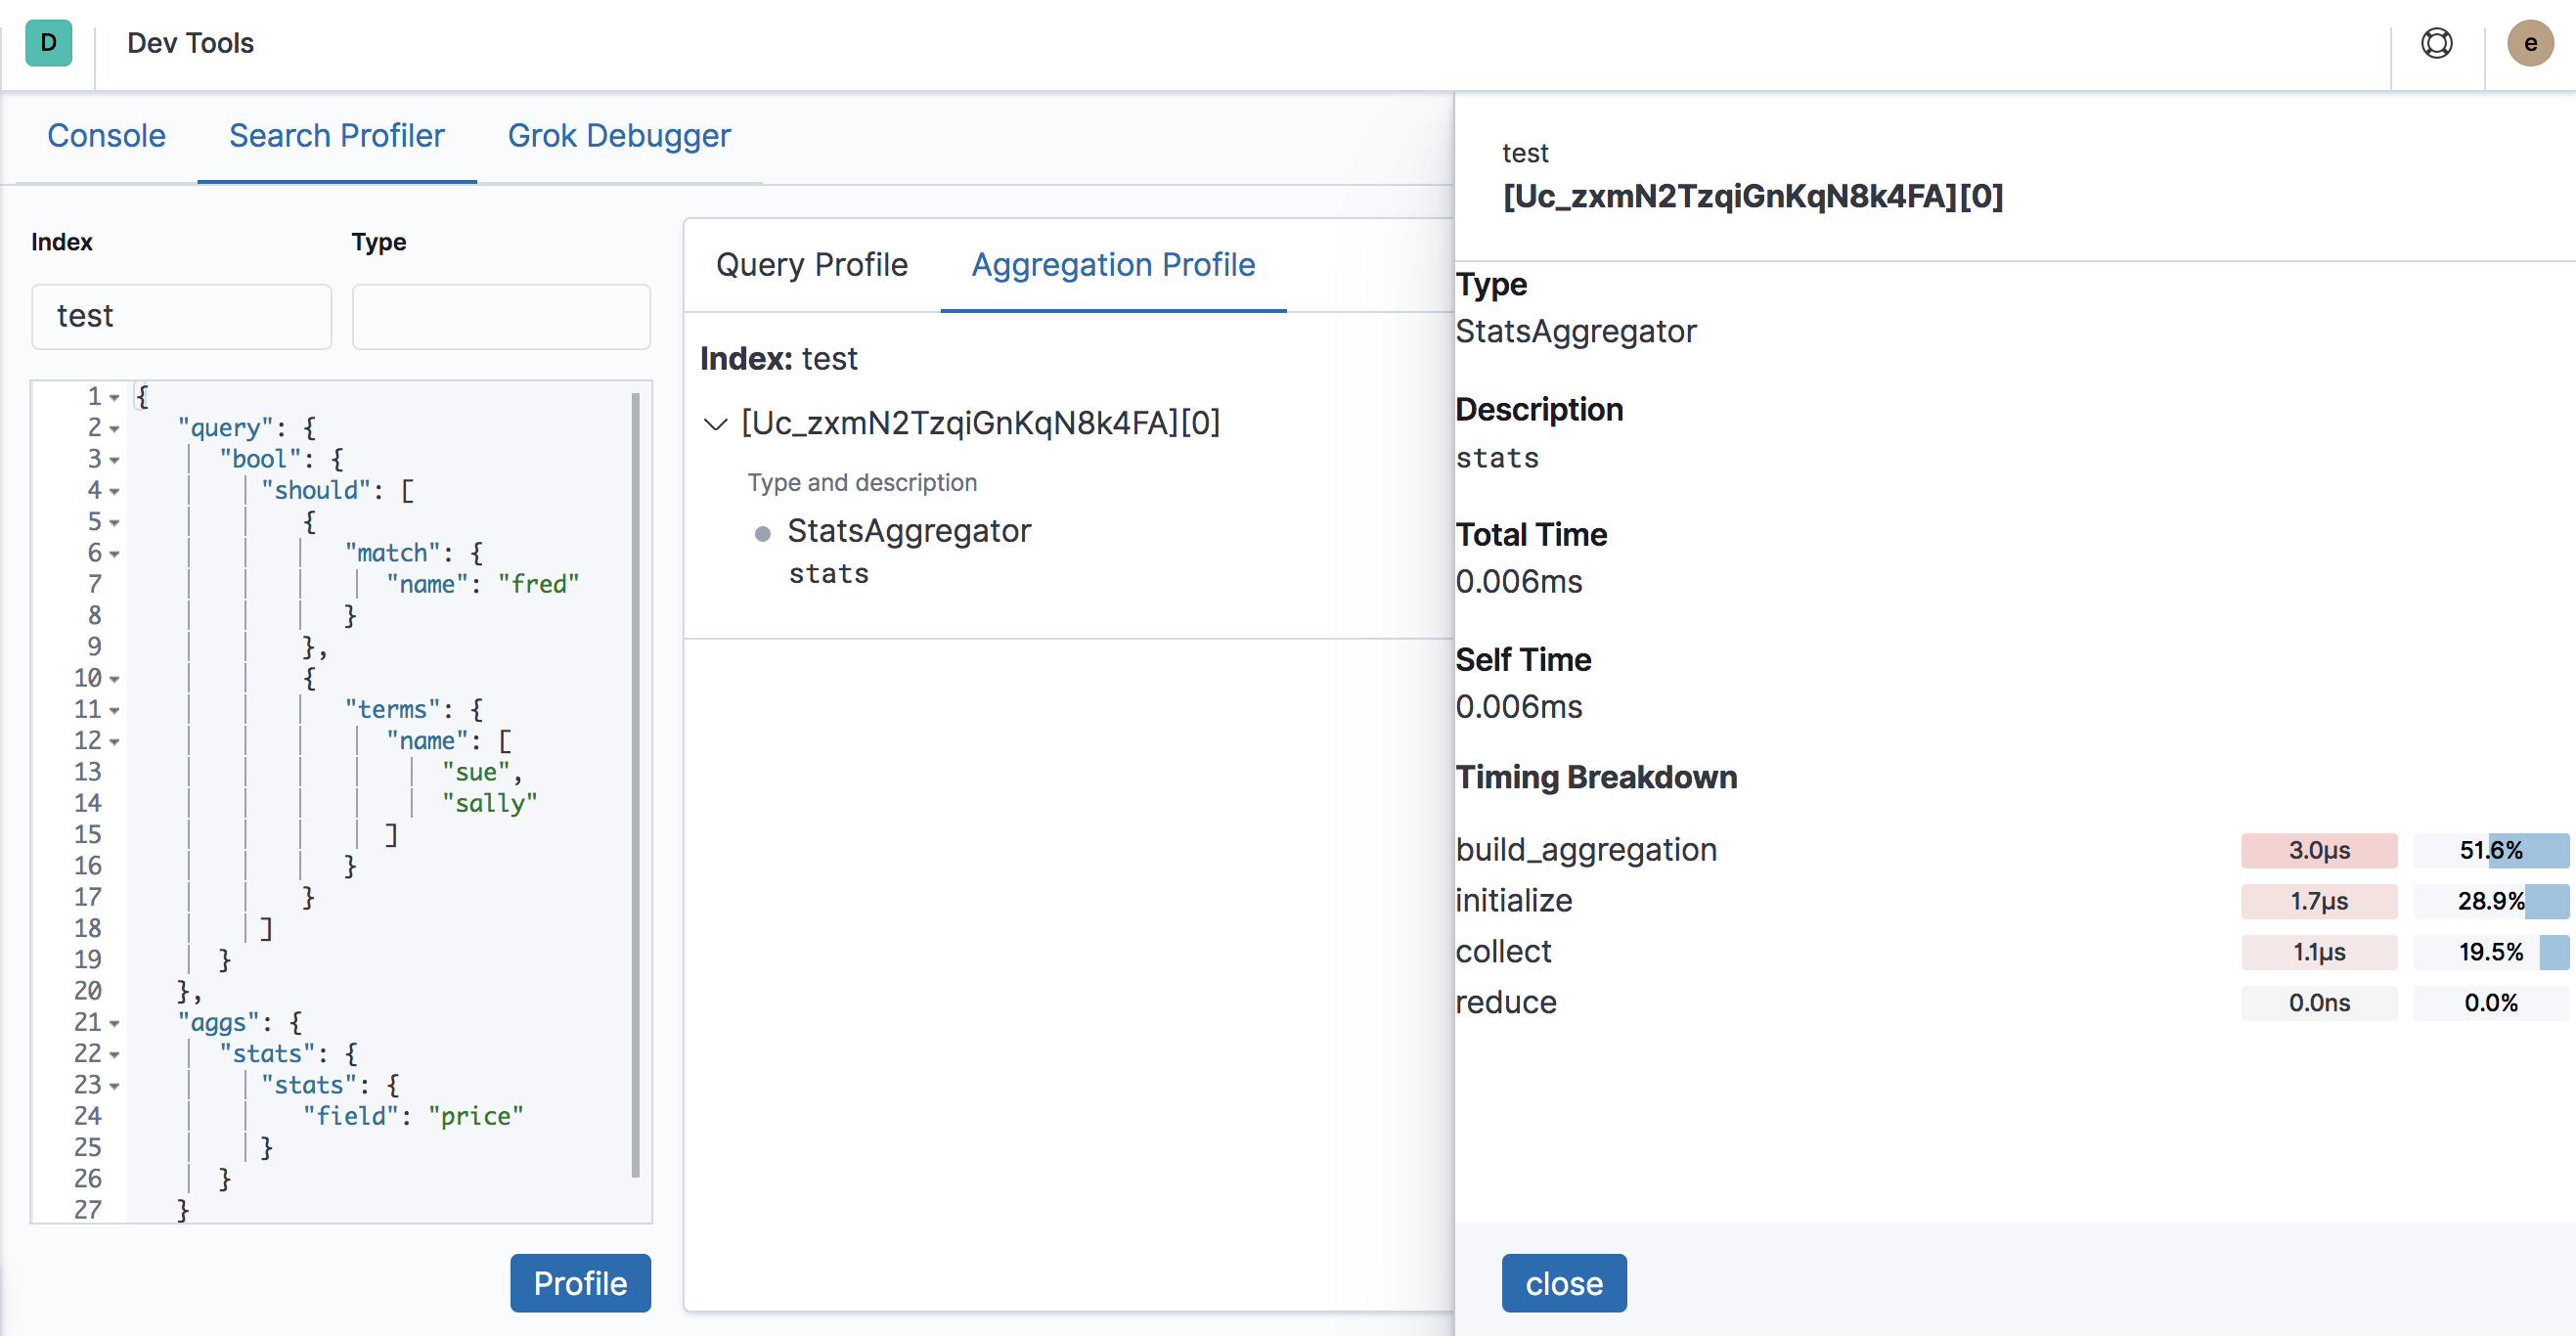Click the Index input field with test
Image resolution: width=2576 pixels, height=1336 pixels.
coord(181,316)
